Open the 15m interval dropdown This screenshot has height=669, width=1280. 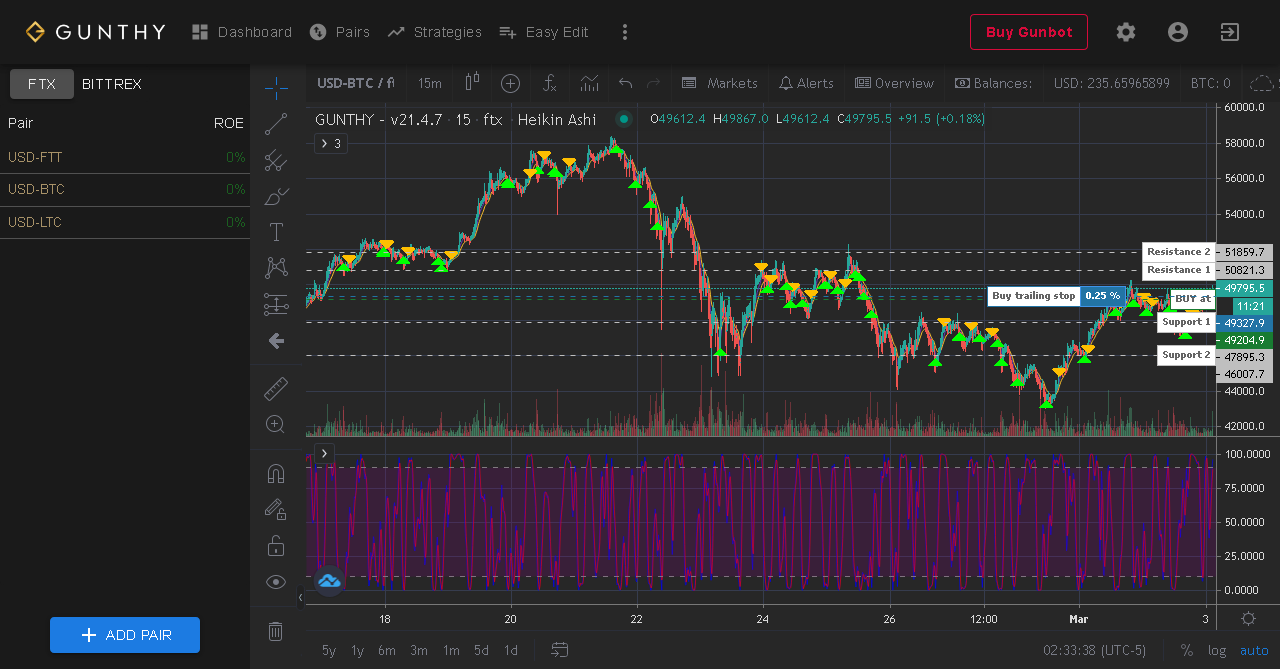click(x=430, y=83)
